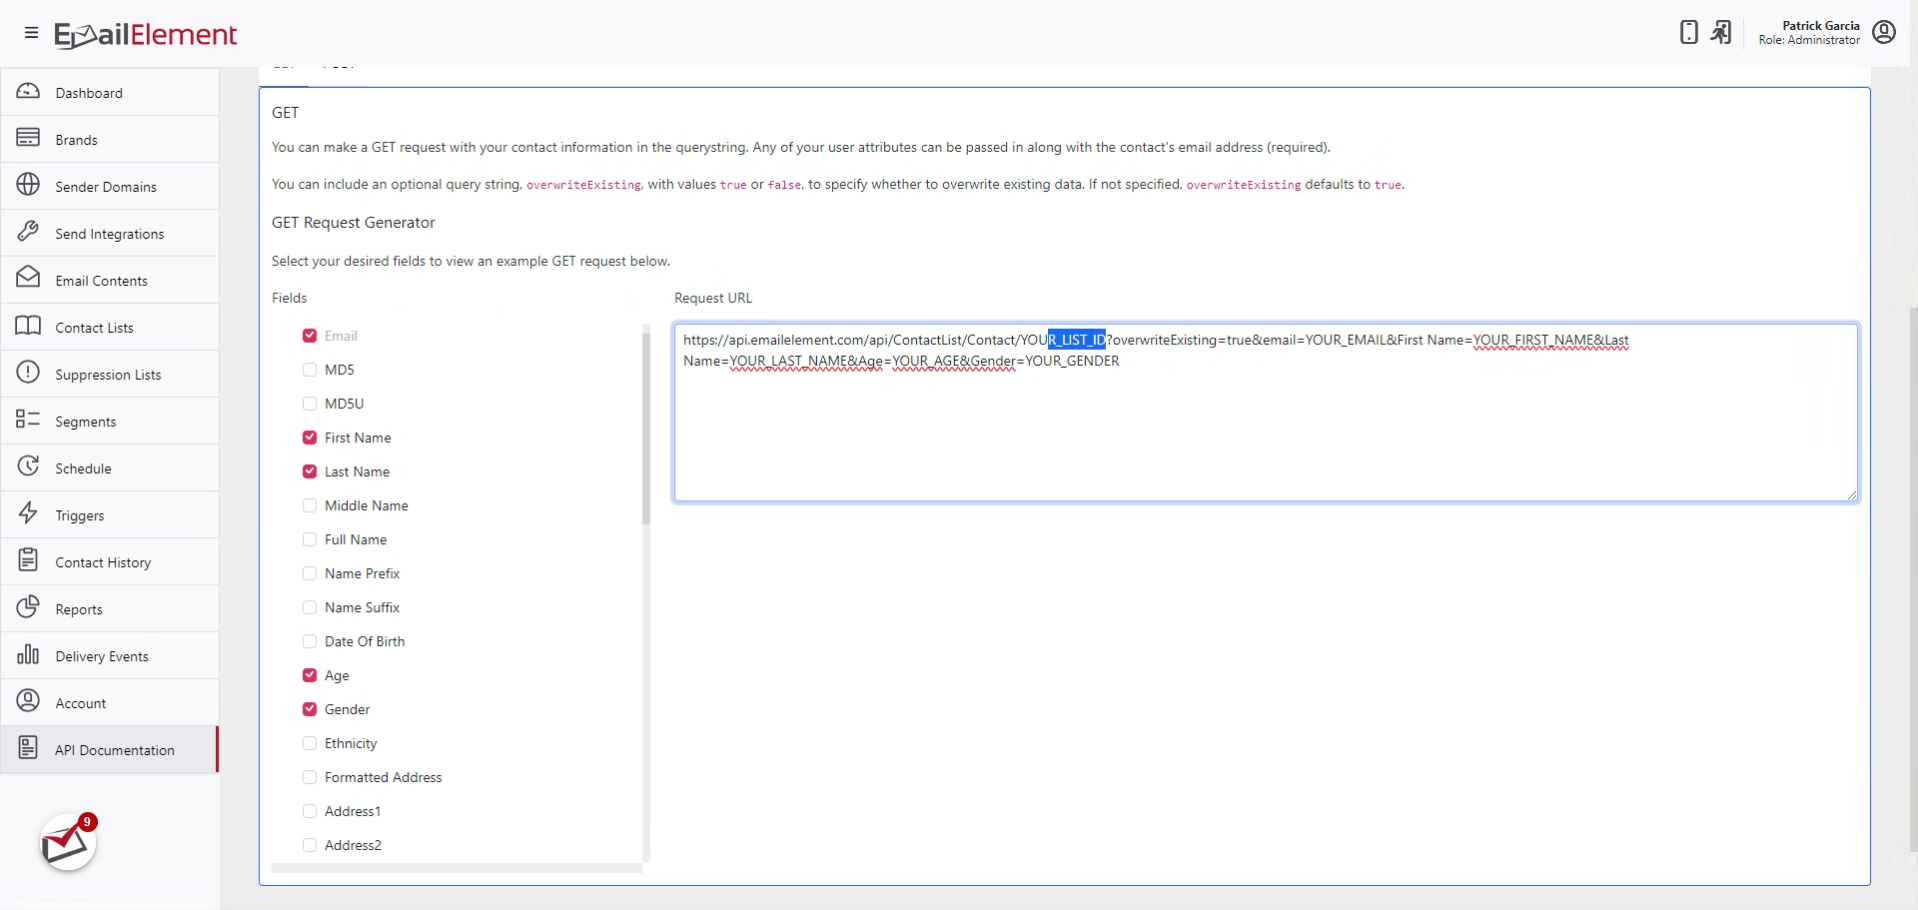Check the MD5U field checkbox
This screenshot has width=1918, height=910.
pyautogui.click(x=310, y=404)
